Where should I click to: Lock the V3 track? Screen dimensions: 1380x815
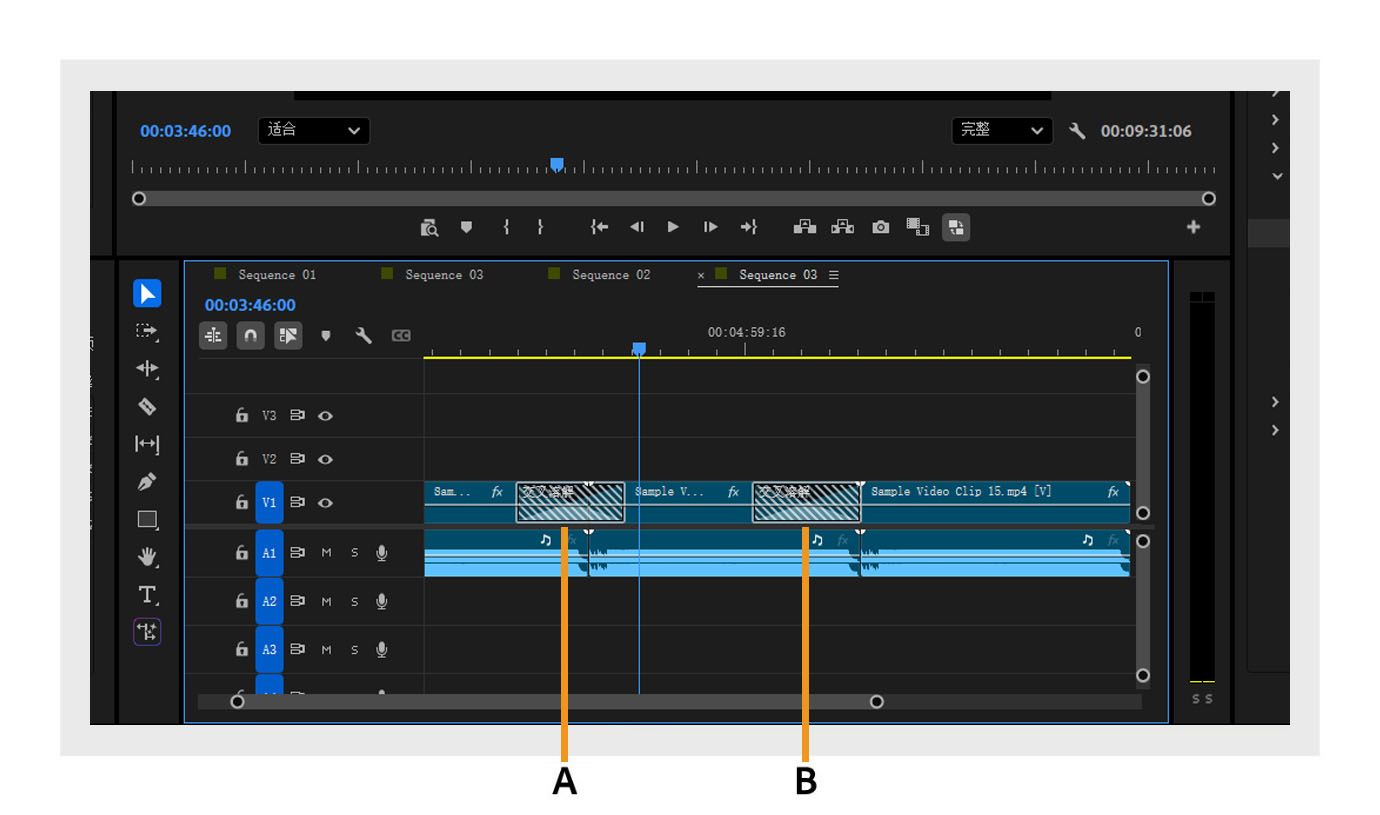pyautogui.click(x=241, y=415)
